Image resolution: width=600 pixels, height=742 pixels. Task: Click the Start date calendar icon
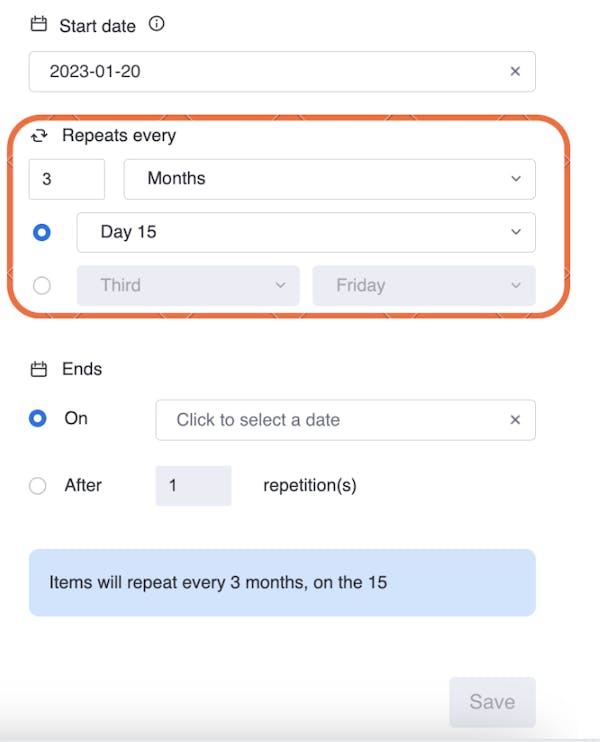[x=39, y=25]
